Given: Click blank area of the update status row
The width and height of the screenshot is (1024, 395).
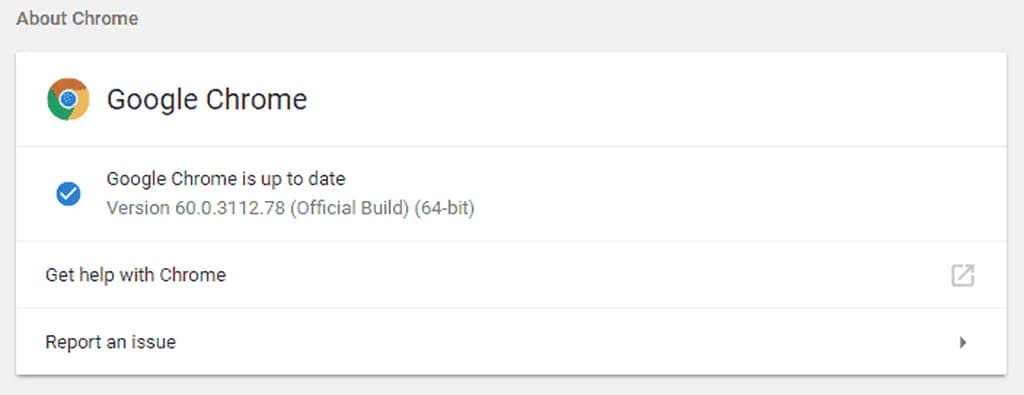Looking at the screenshot, I should tap(718, 194).
